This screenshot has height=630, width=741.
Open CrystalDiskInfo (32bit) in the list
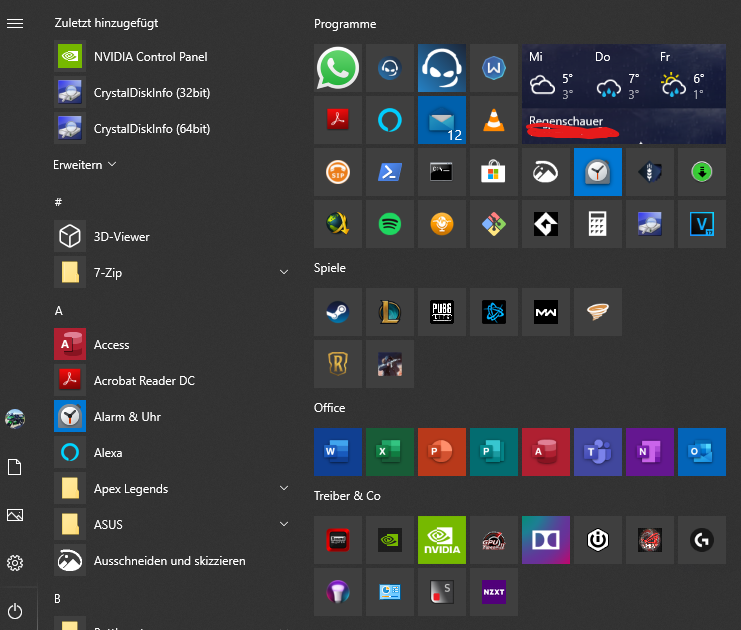coord(172,93)
